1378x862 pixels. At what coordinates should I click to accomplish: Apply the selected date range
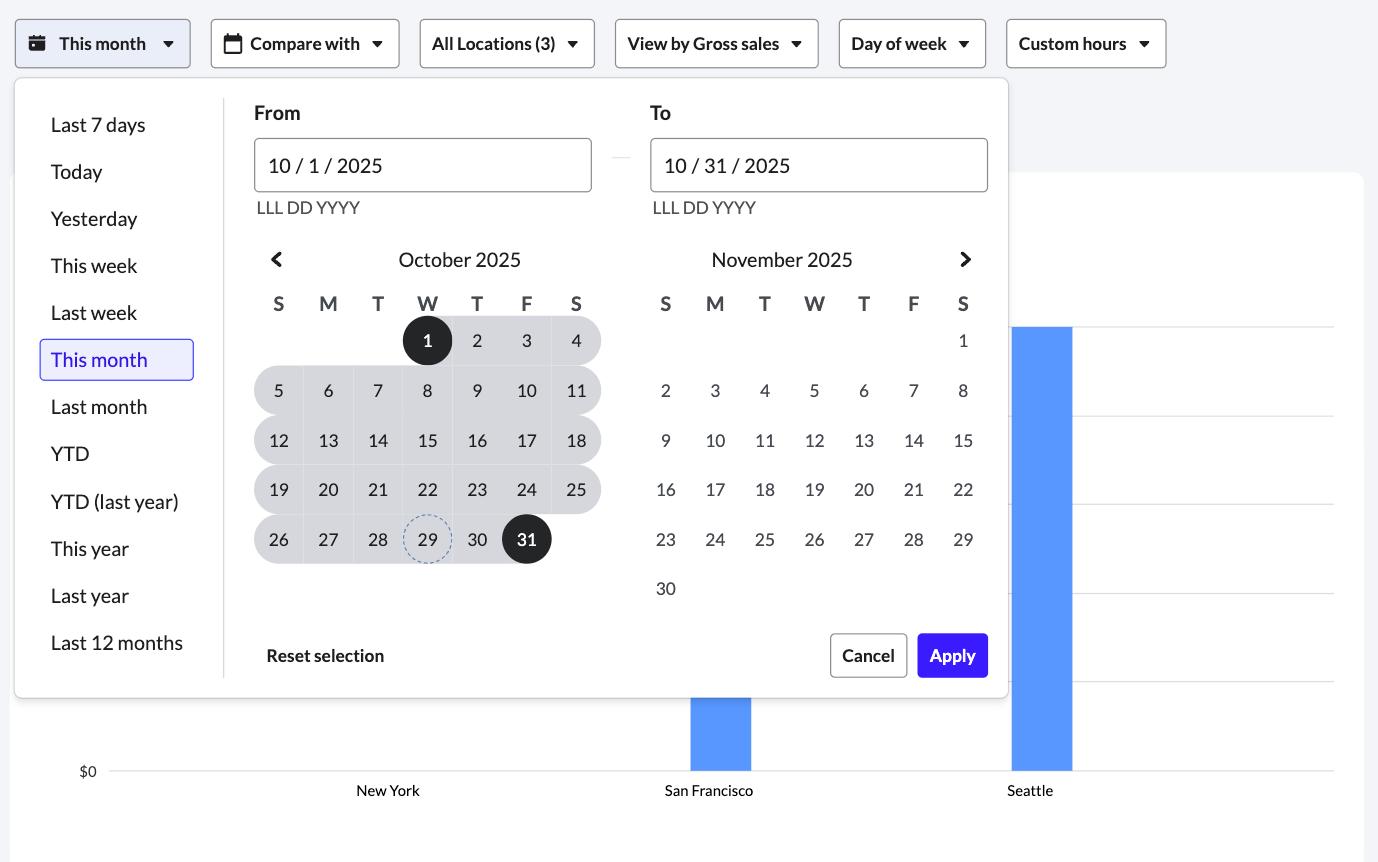952,655
